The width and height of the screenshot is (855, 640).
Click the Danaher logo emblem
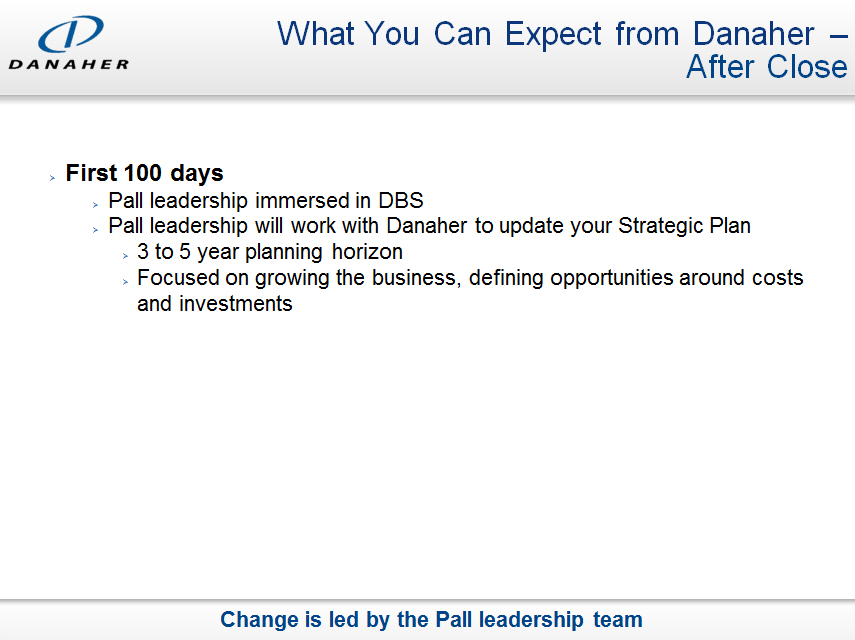(x=69, y=34)
